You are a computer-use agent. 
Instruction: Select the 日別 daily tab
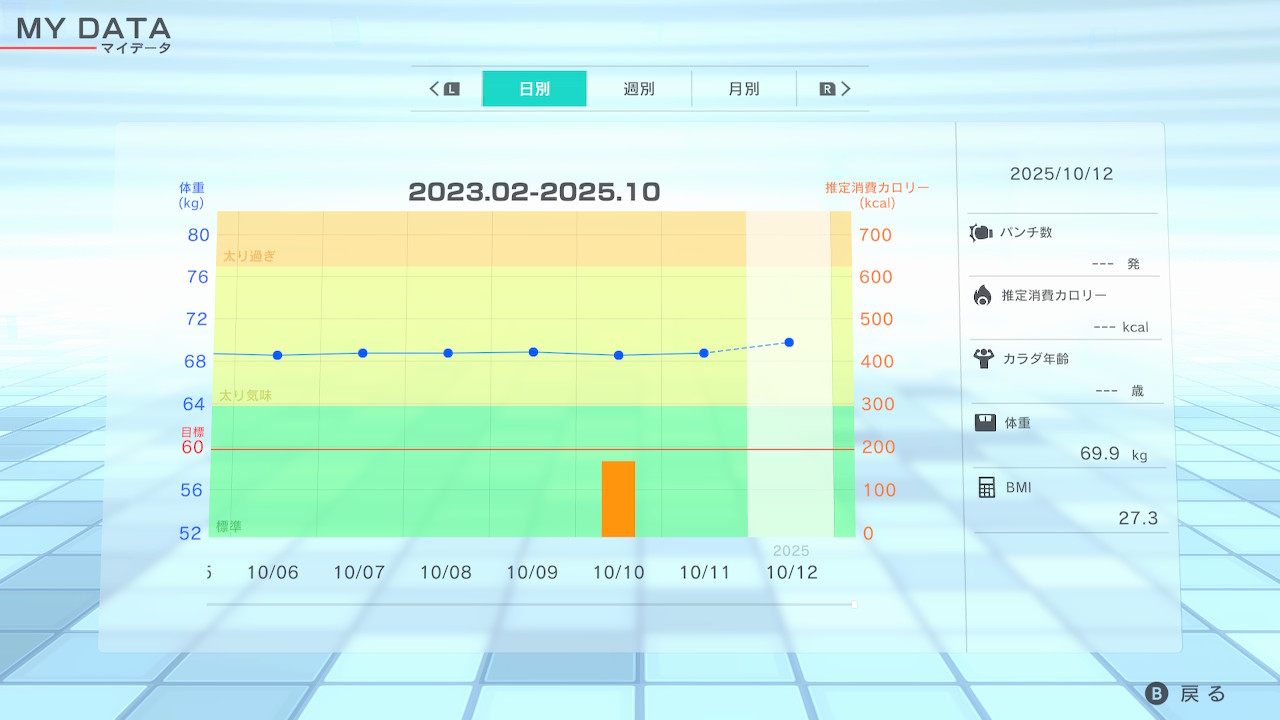point(534,89)
